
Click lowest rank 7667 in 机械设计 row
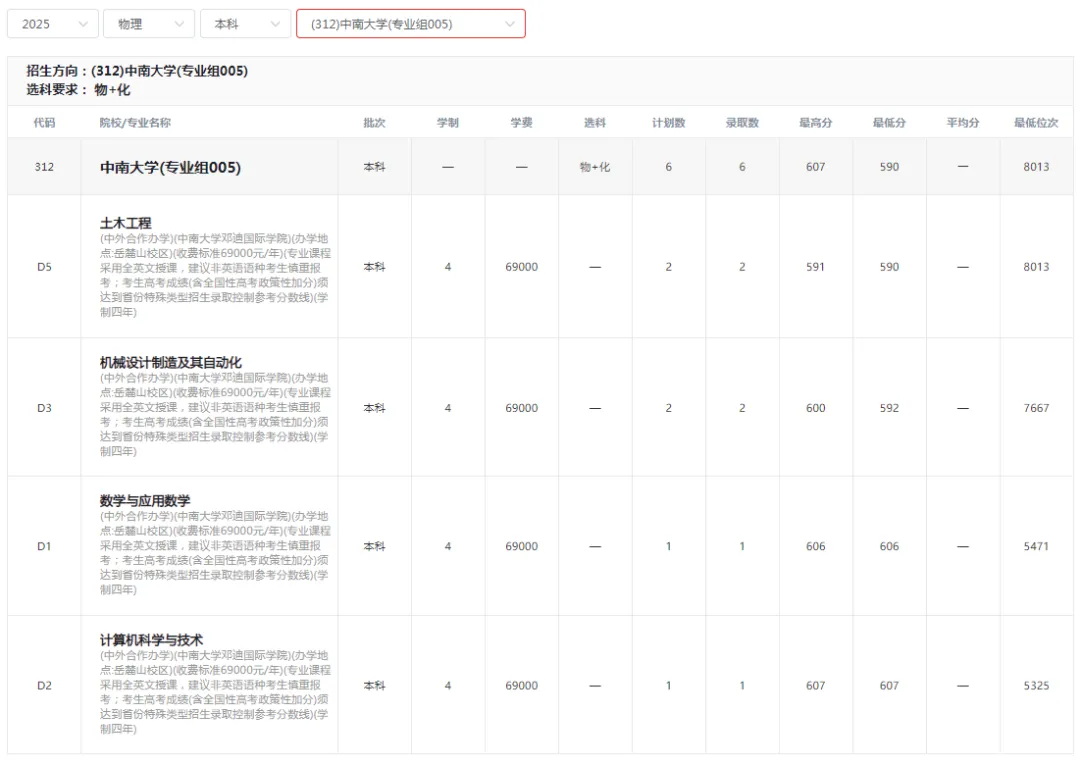click(1036, 408)
